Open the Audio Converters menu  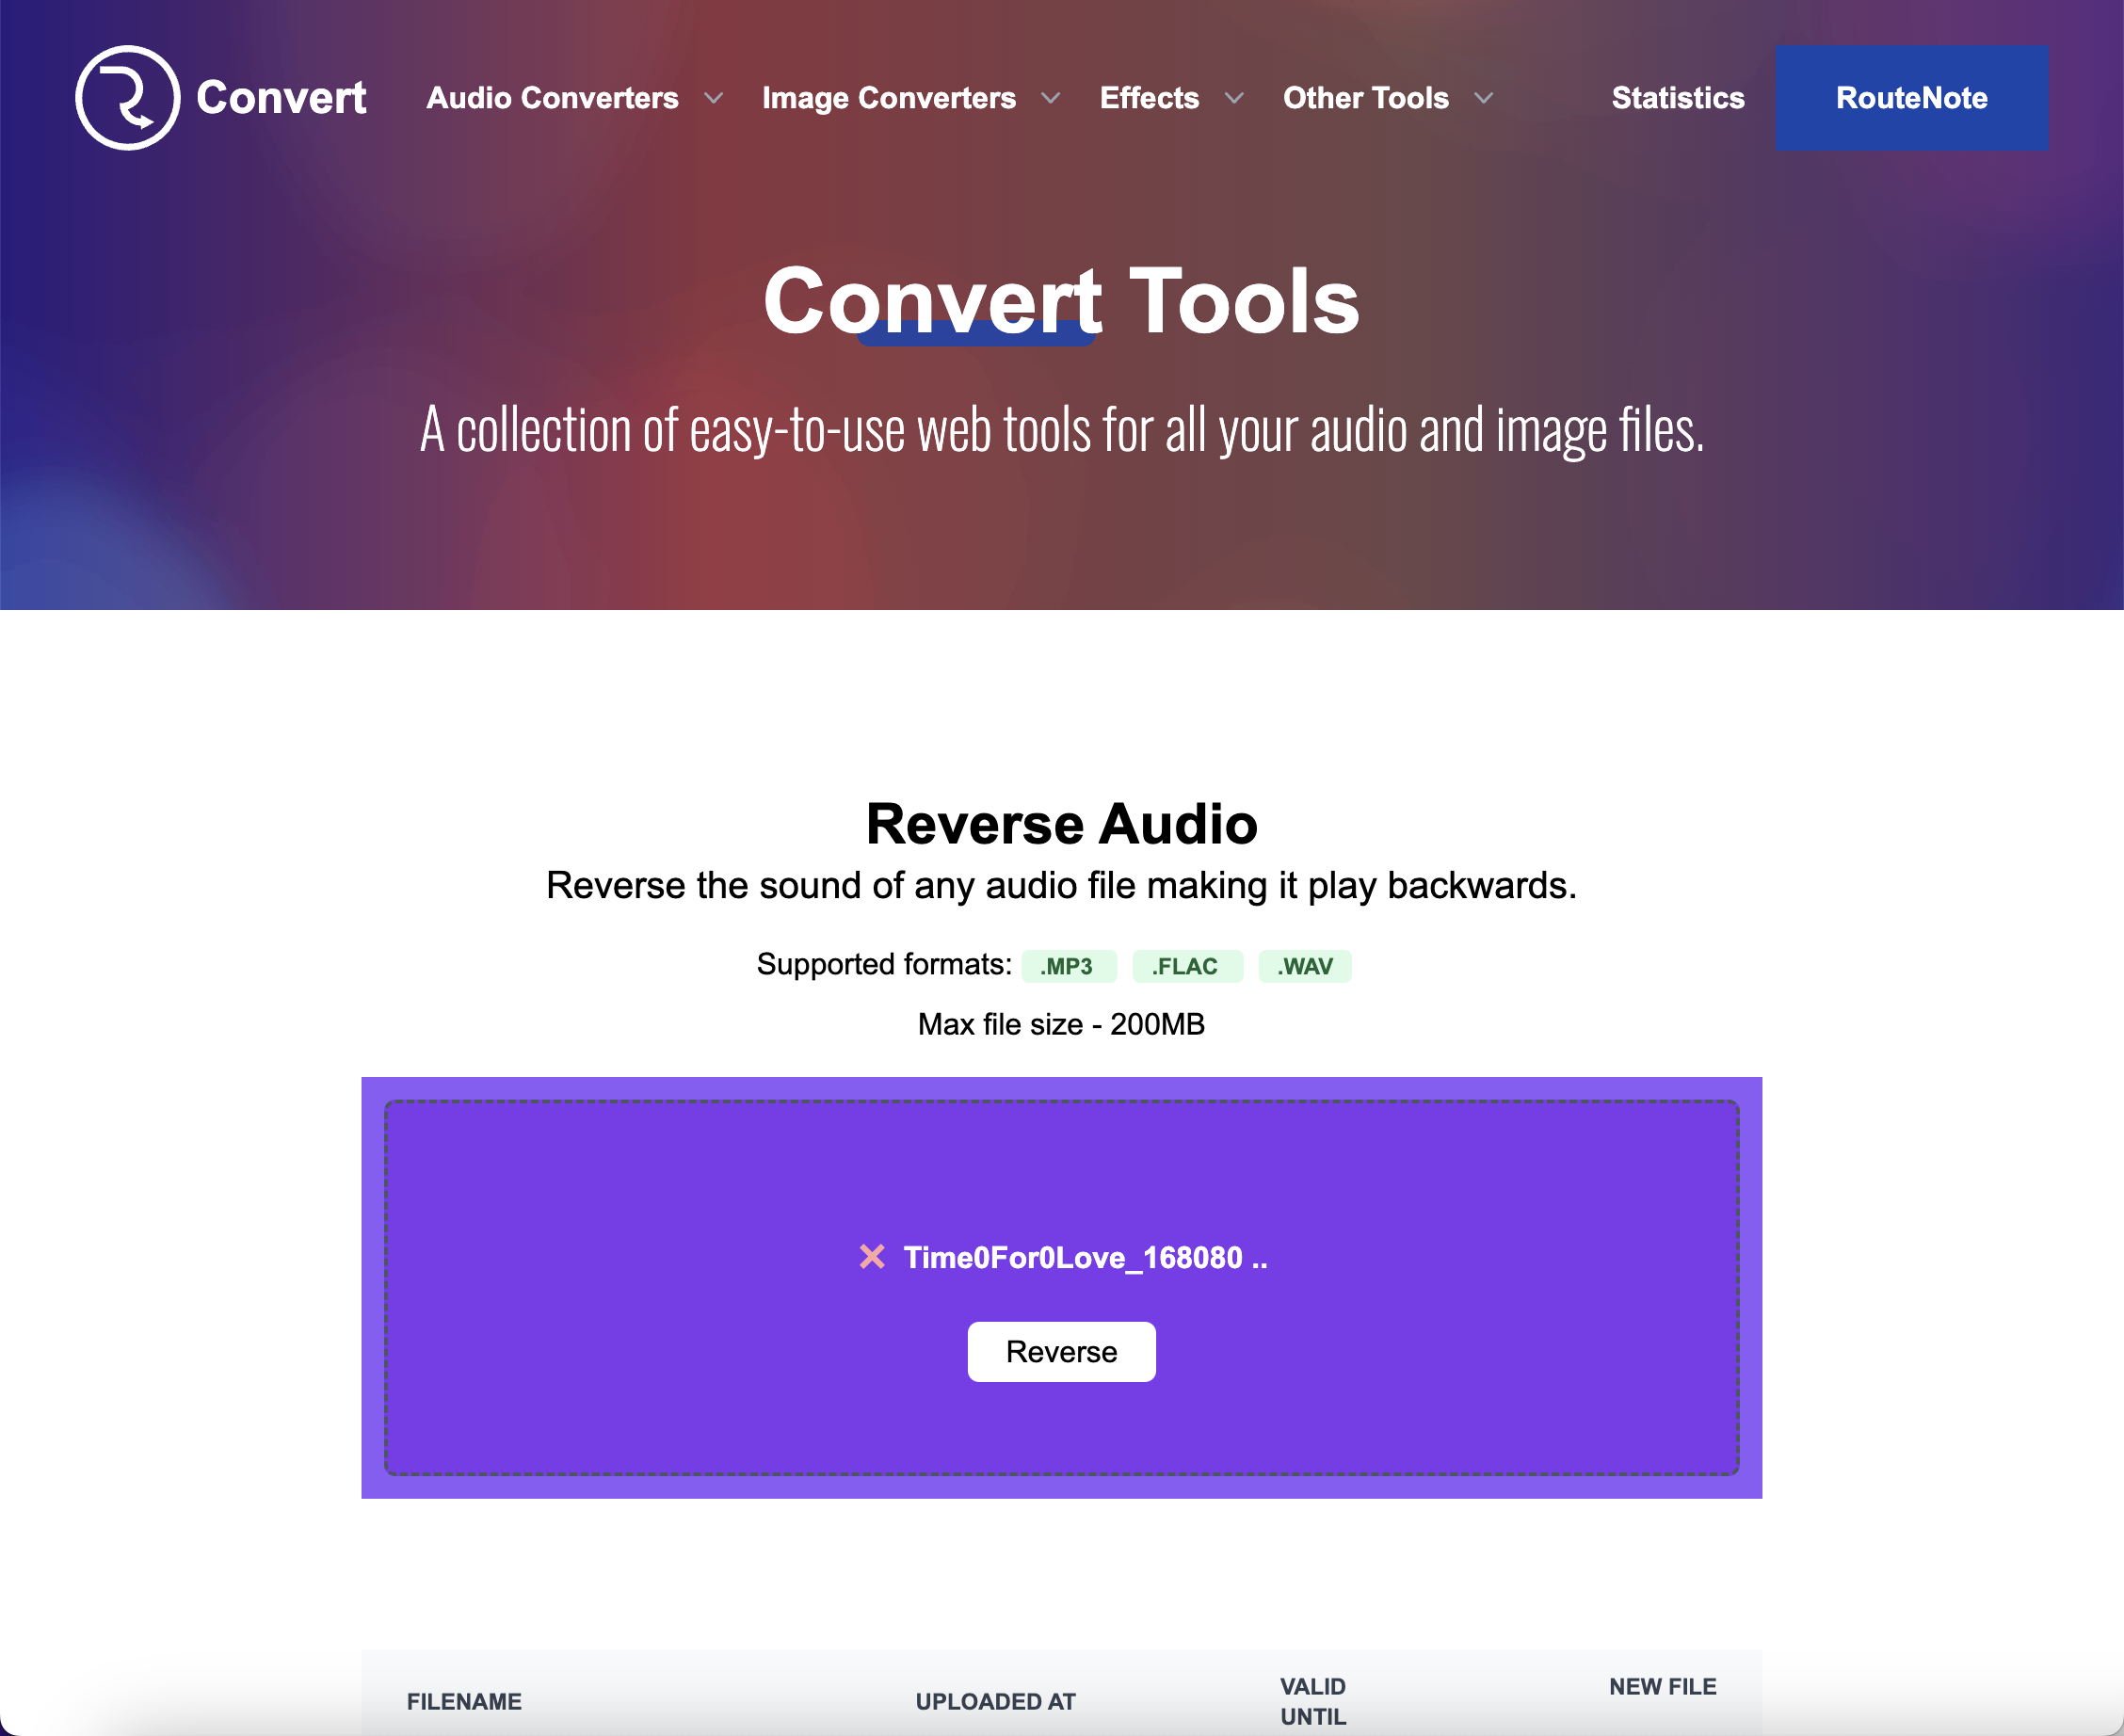552,98
